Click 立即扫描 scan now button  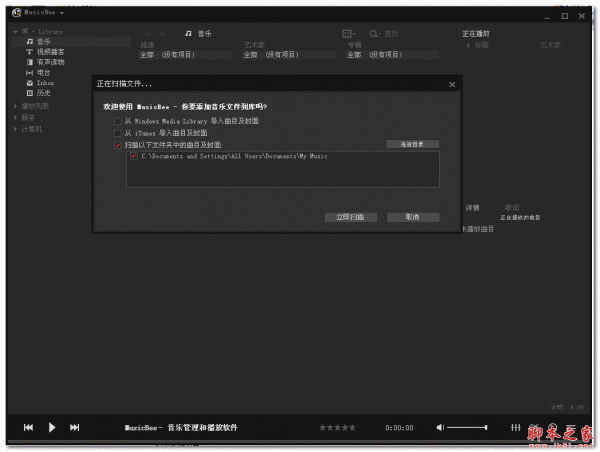[351, 217]
